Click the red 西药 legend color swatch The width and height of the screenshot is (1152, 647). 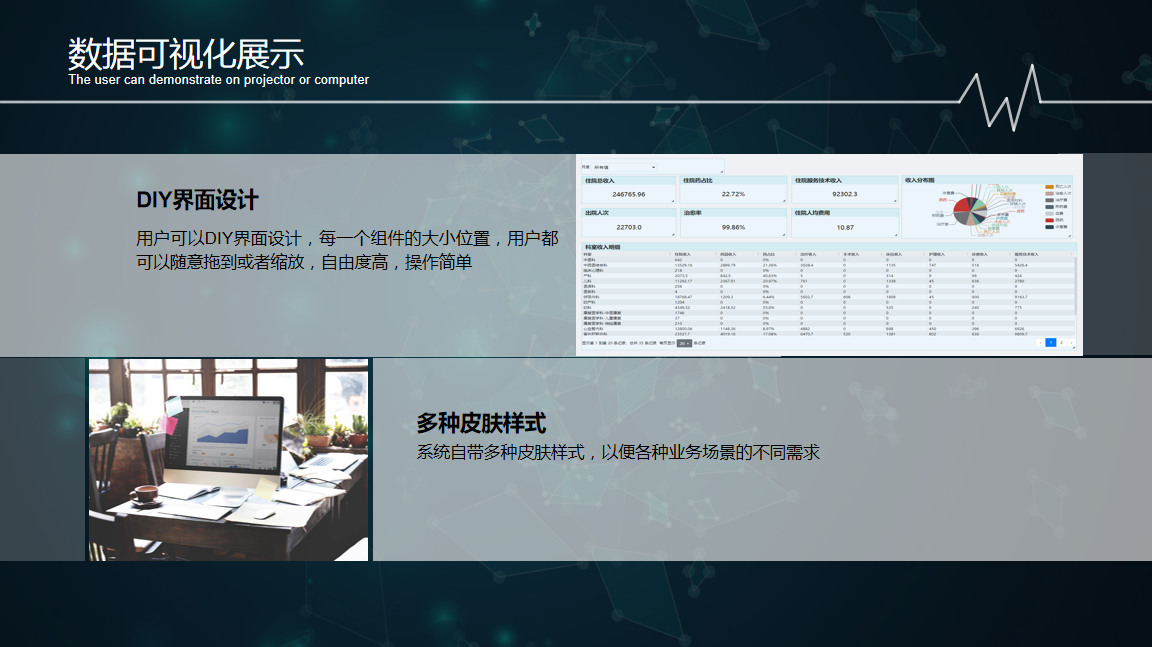[1049, 219]
